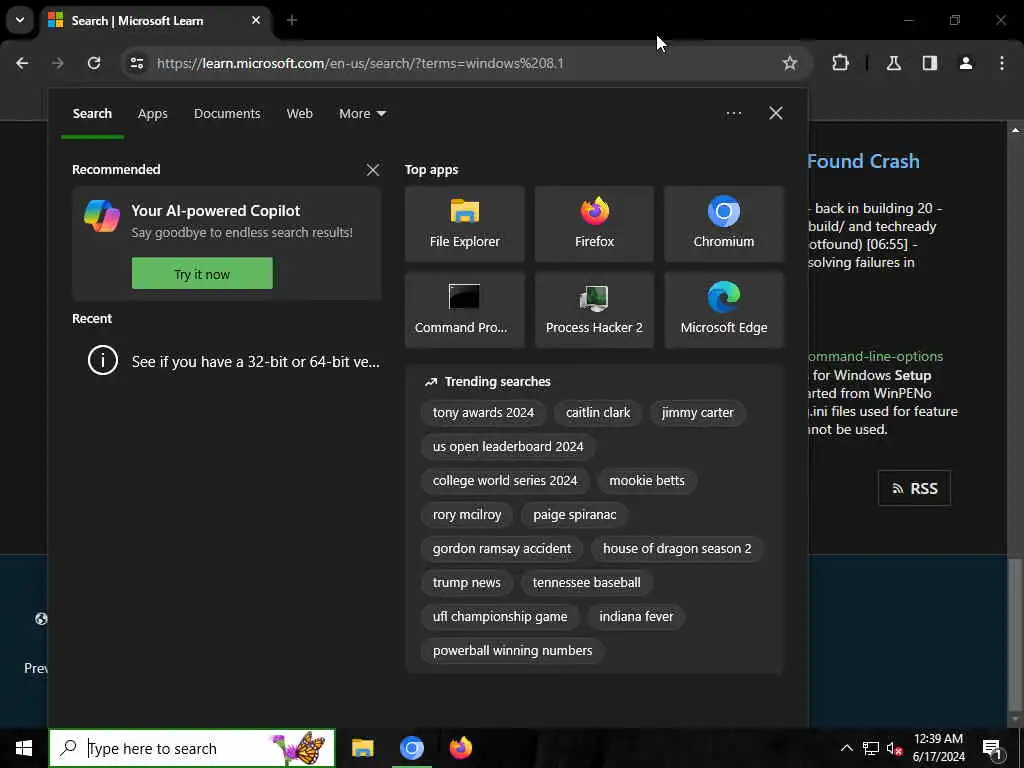Expand the tab search dropdown
This screenshot has width=1024, height=768.
[x=20, y=20]
